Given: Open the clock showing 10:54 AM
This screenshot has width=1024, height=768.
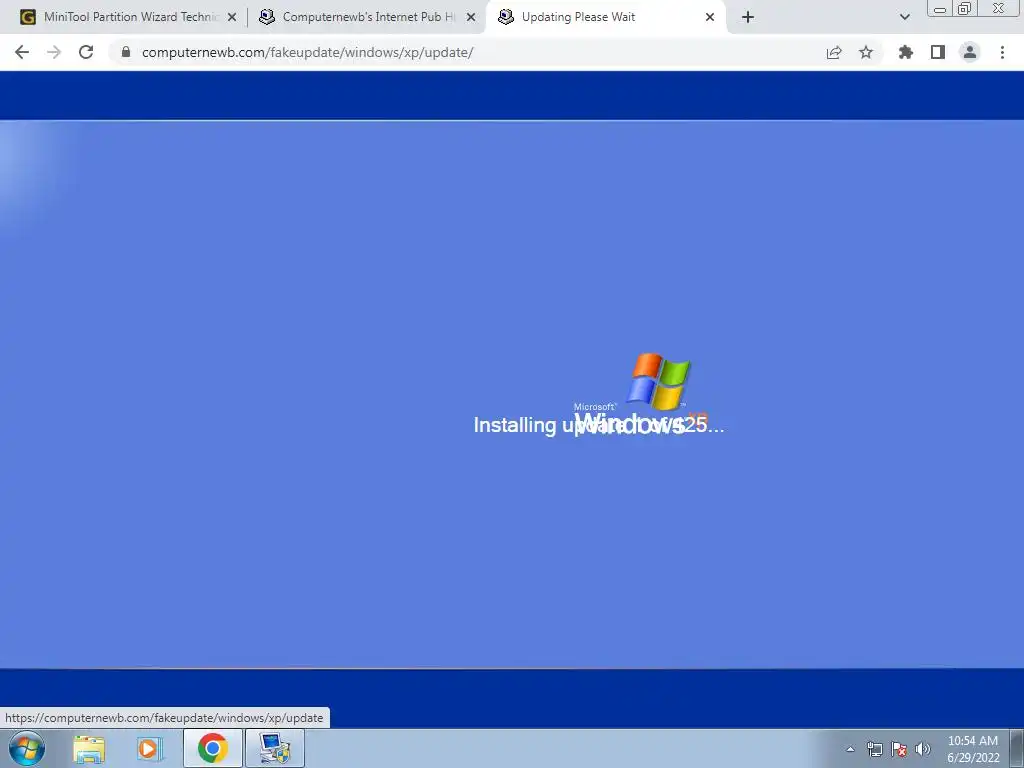Looking at the screenshot, I should click(x=973, y=749).
